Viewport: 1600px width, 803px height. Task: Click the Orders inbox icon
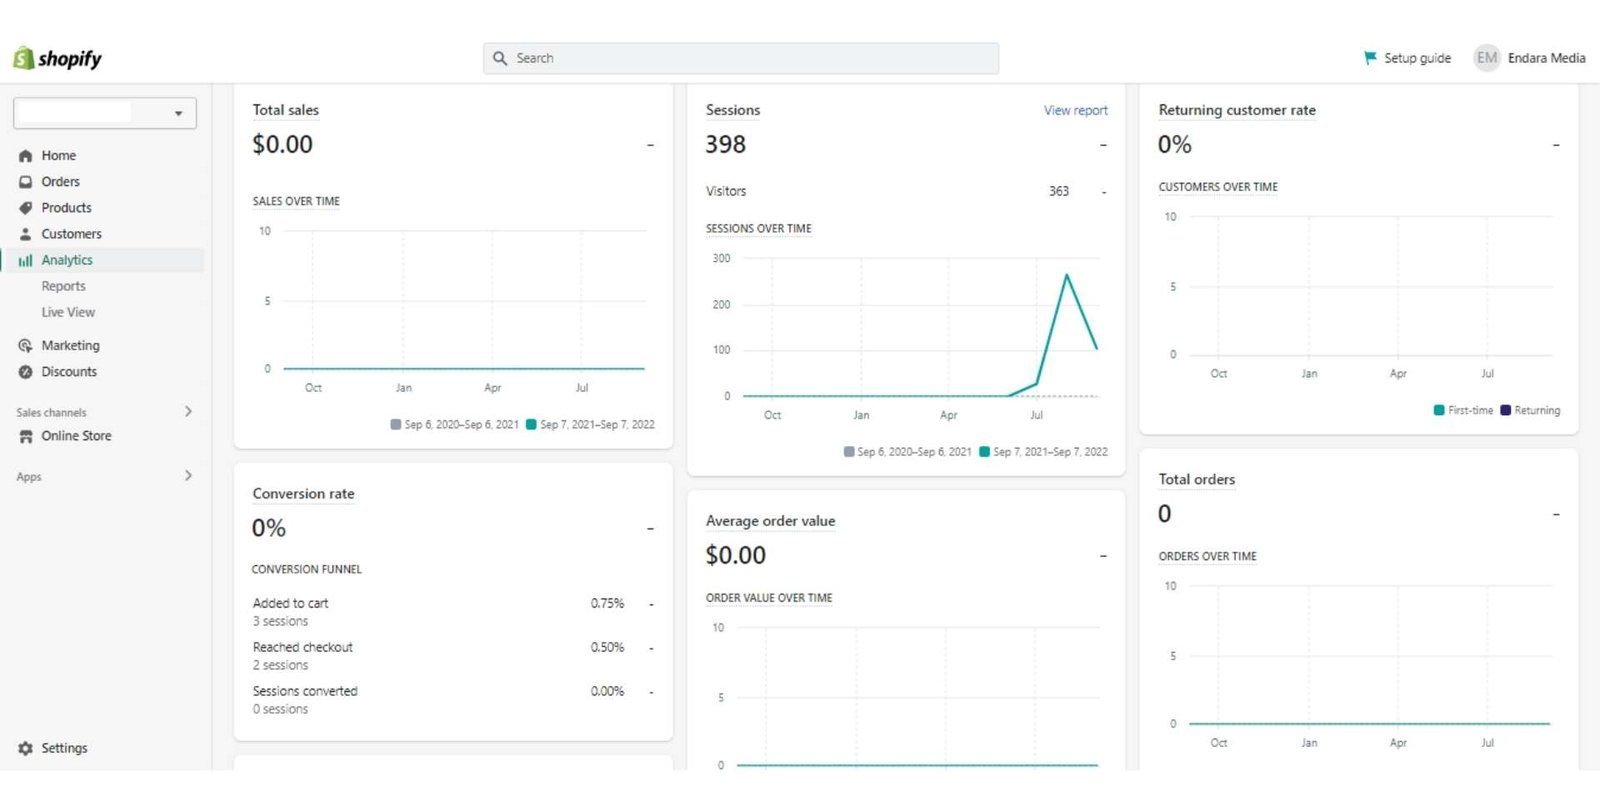(26, 182)
